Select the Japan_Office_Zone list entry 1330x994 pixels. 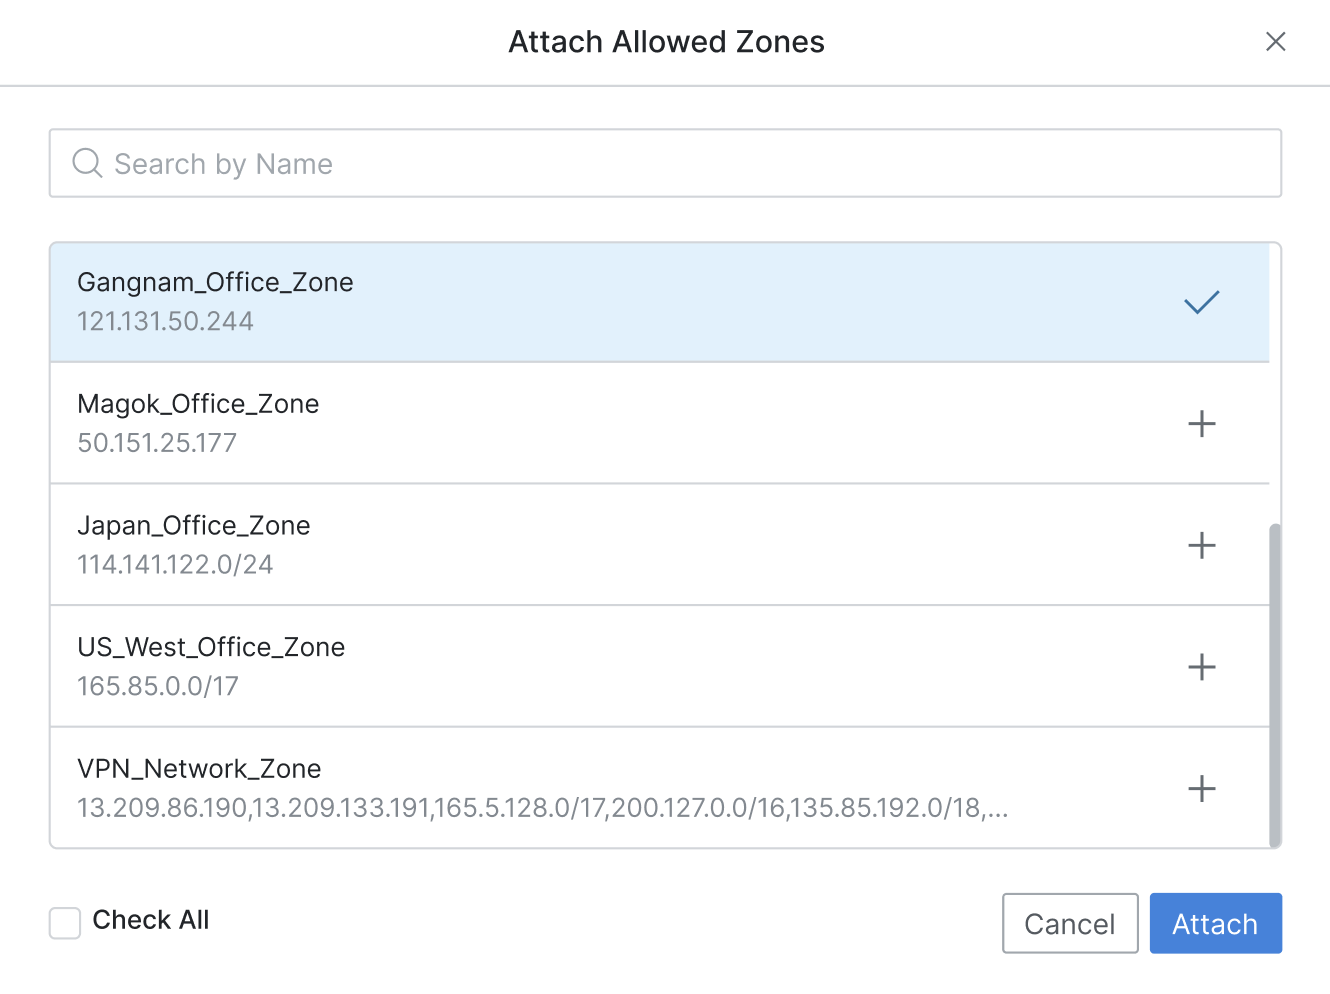tap(660, 545)
